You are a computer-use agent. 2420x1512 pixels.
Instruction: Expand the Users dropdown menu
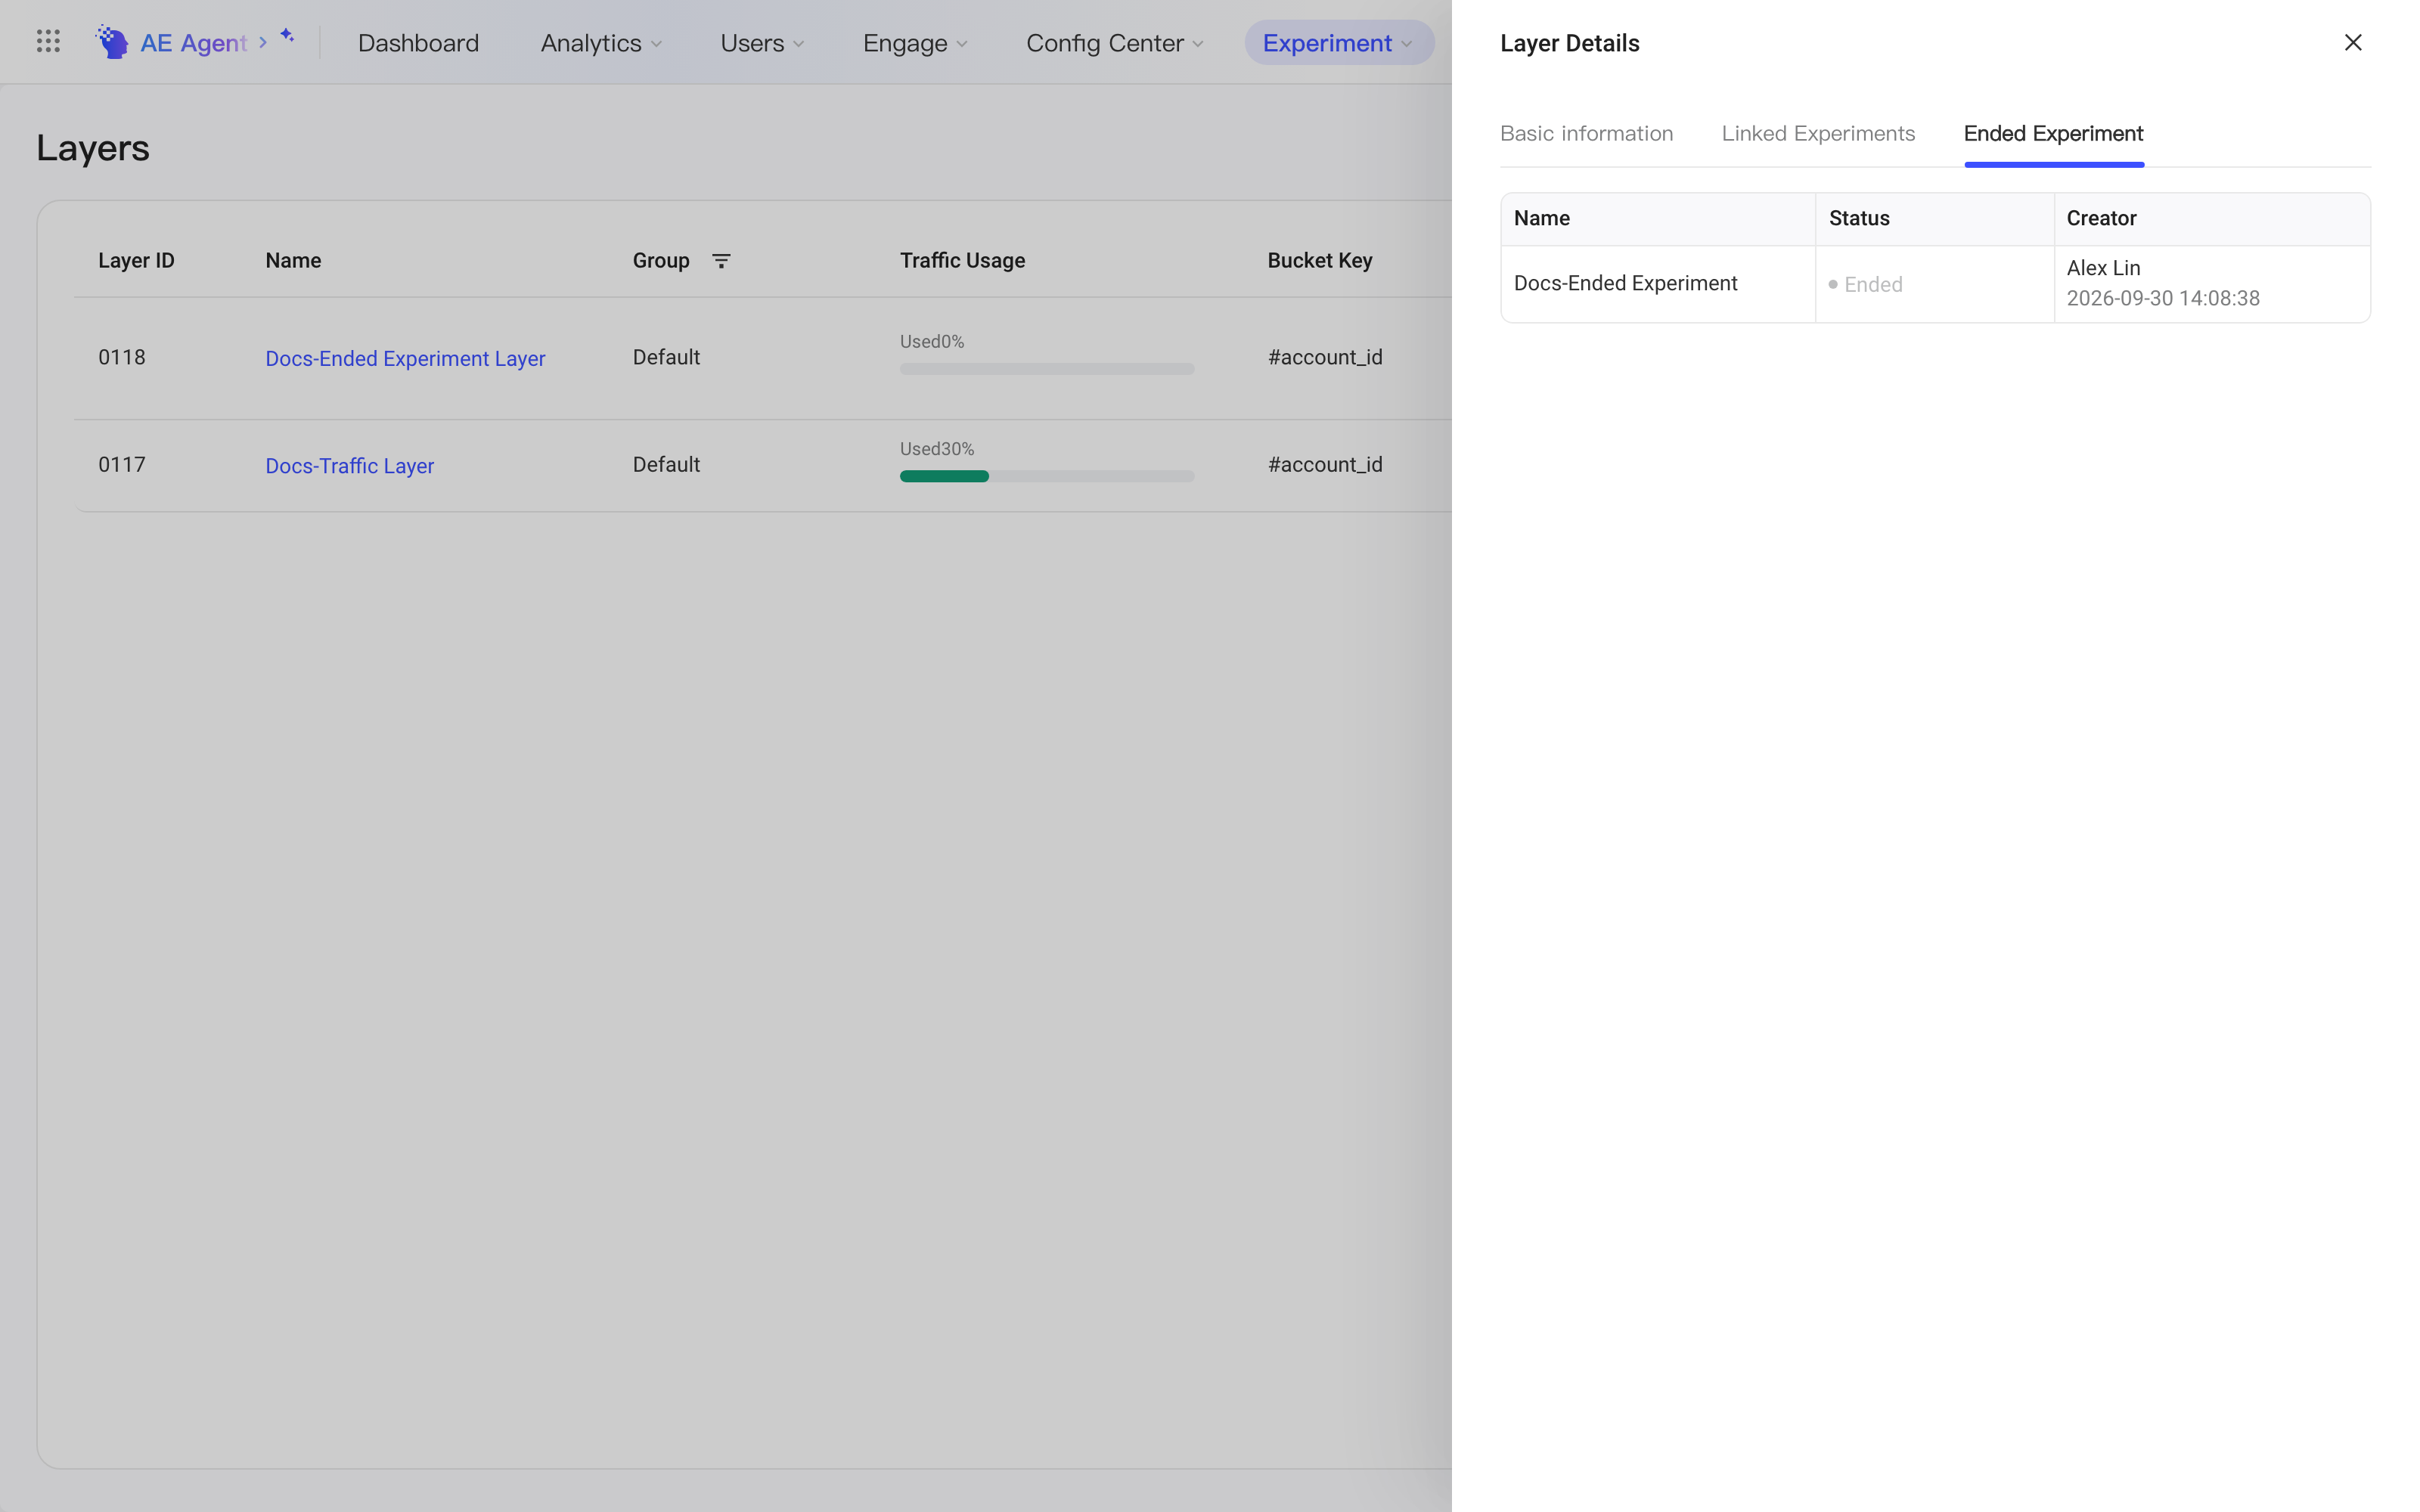[x=762, y=43]
